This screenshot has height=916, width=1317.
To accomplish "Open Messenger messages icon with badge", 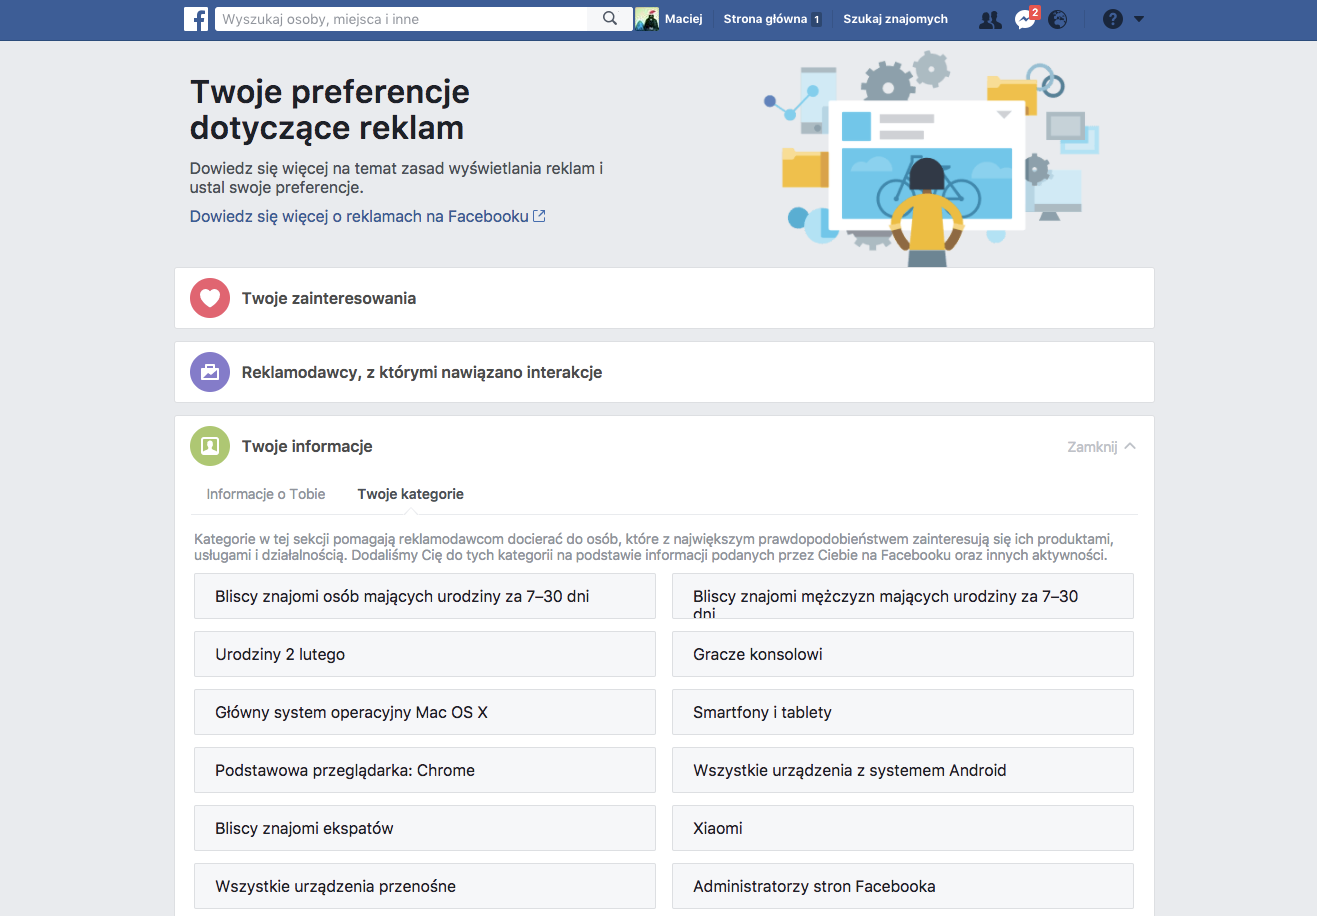I will point(1026,19).
